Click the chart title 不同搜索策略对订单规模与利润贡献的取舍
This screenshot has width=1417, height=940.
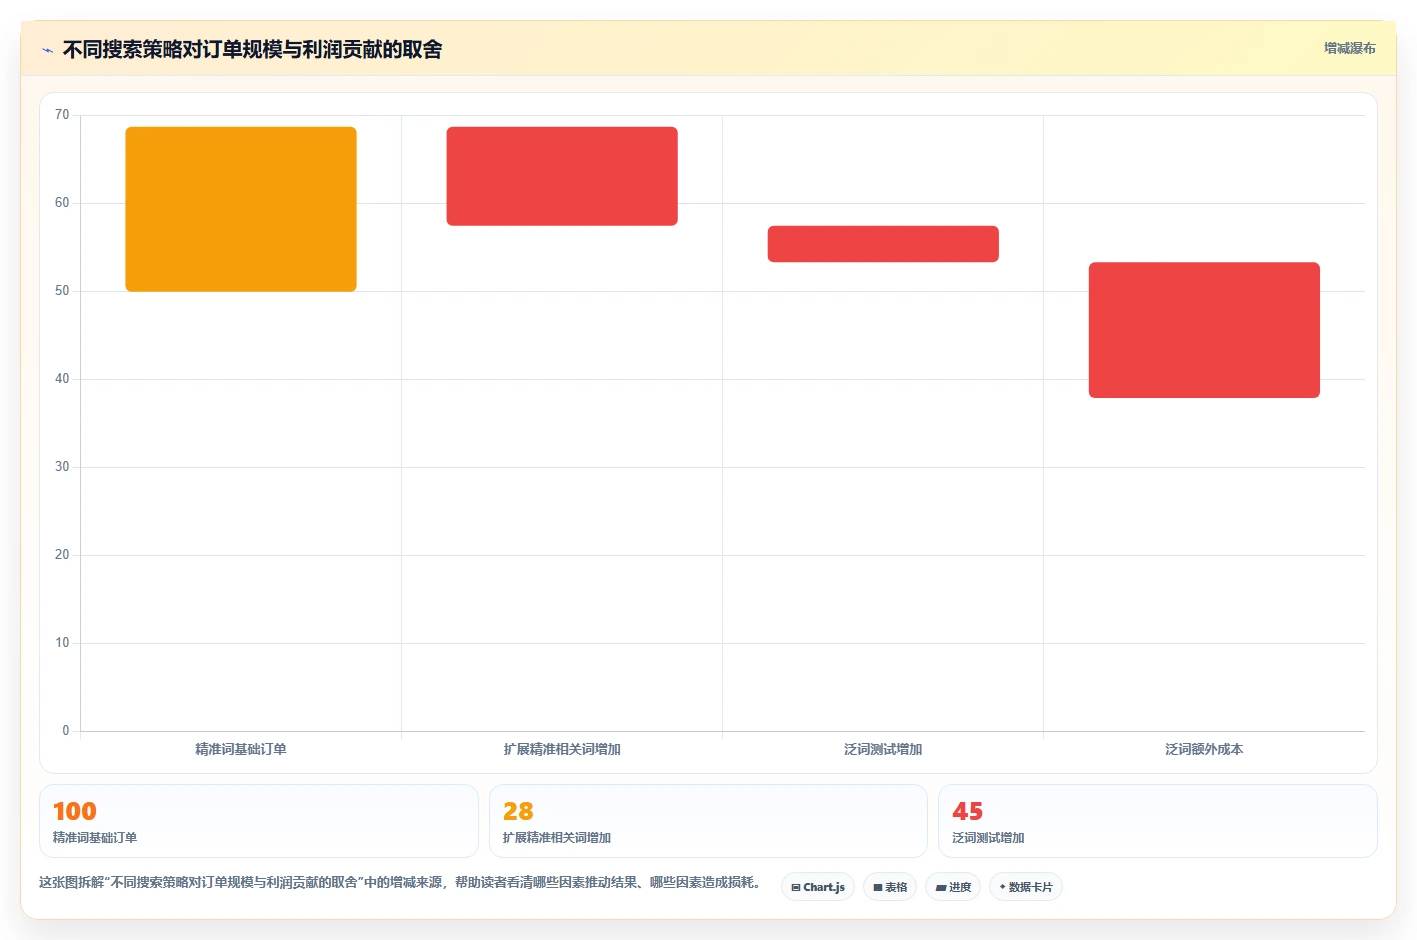click(252, 50)
